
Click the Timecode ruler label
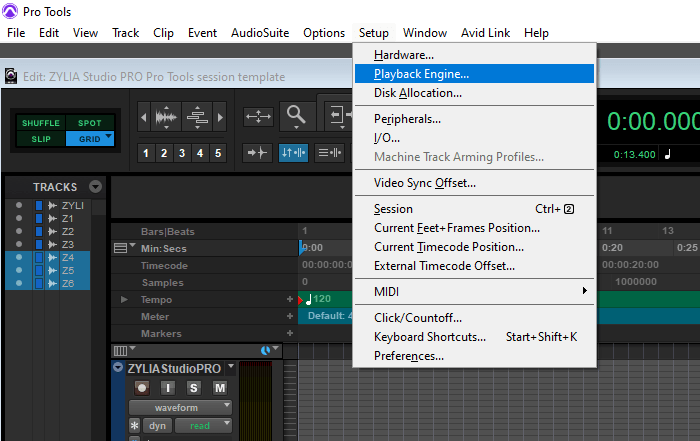pos(164,266)
